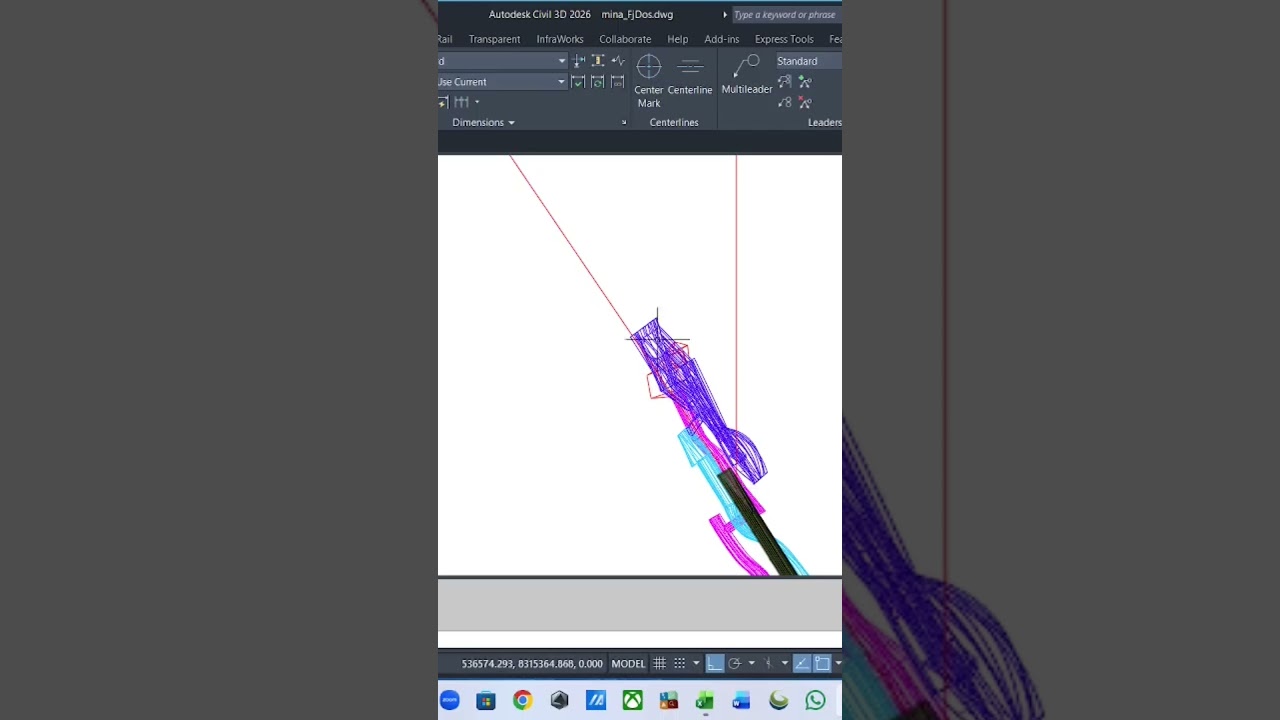Screen dimensions: 1280x720
Task: Click the dimension Inspect icon
Action: (x=578, y=82)
